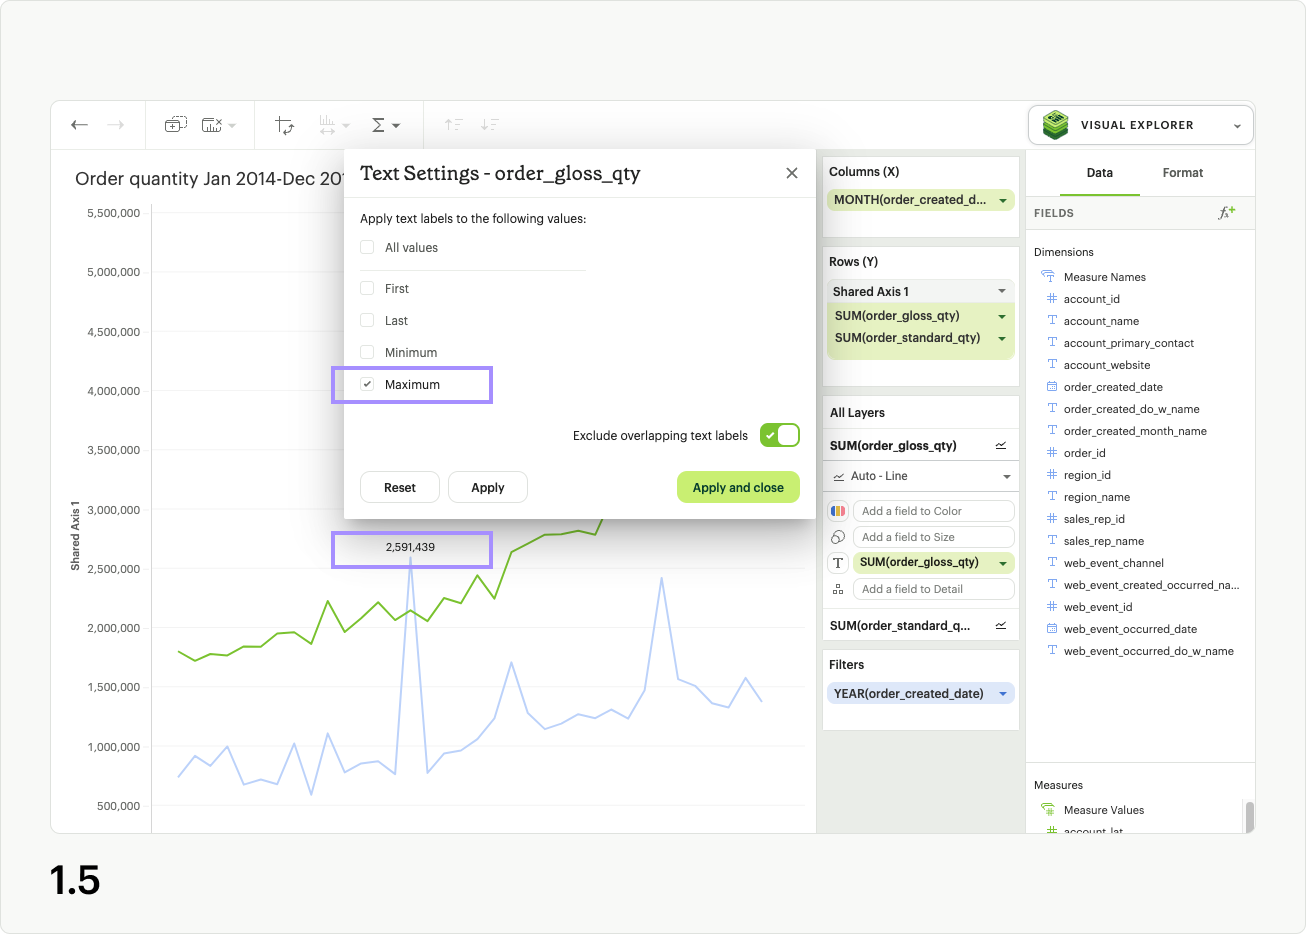Click the Measure Names field icon
Screen dimensions: 1306x934
tap(1048, 276)
